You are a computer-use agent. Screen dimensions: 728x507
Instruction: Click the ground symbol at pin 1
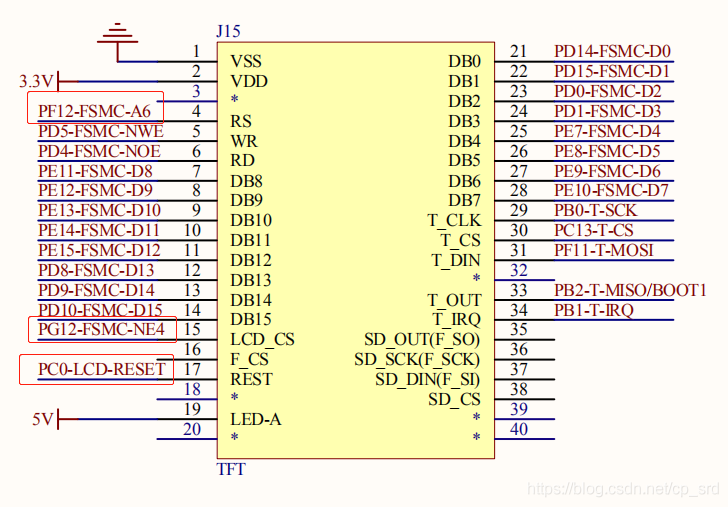click(117, 41)
